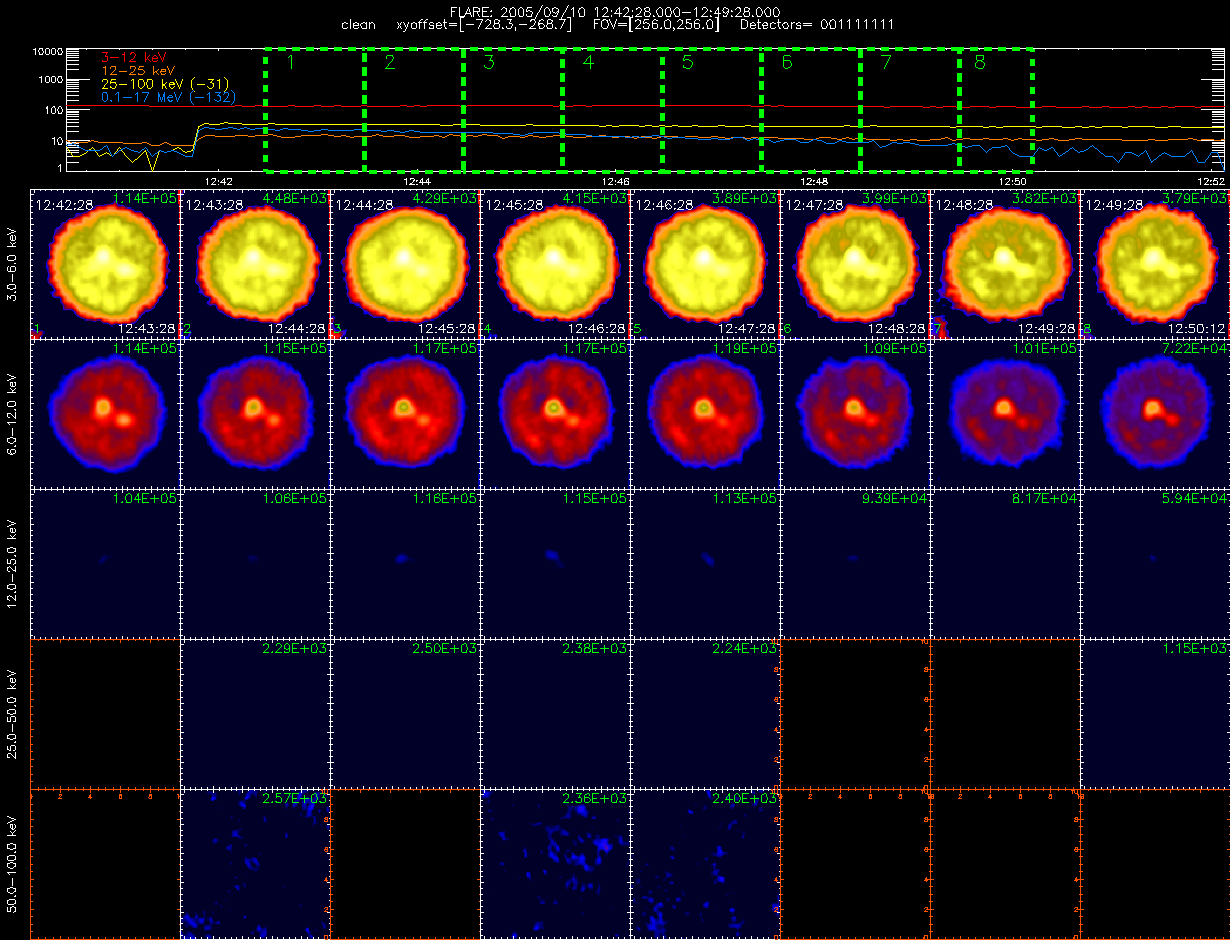Click the 2.24E+03 peak value
The height and width of the screenshot is (940, 1230).
(745, 648)
